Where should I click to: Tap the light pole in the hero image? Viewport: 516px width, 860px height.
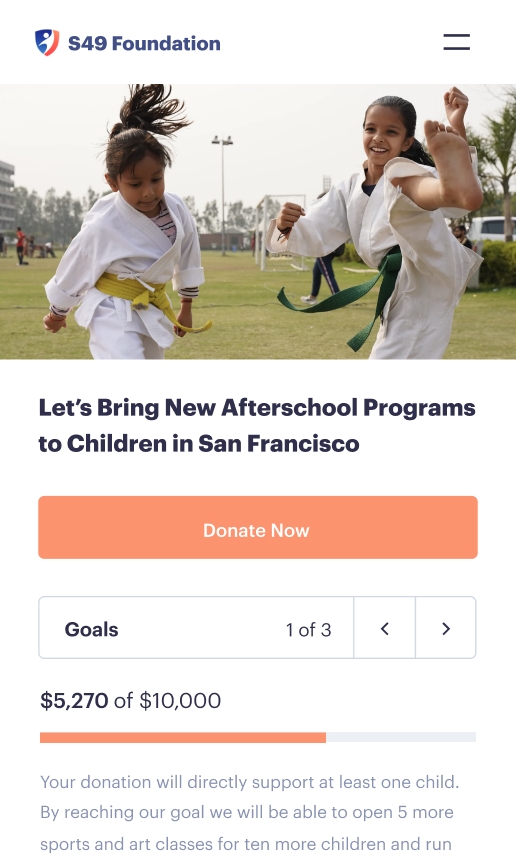pyautogui.click(x=223, y=195)
